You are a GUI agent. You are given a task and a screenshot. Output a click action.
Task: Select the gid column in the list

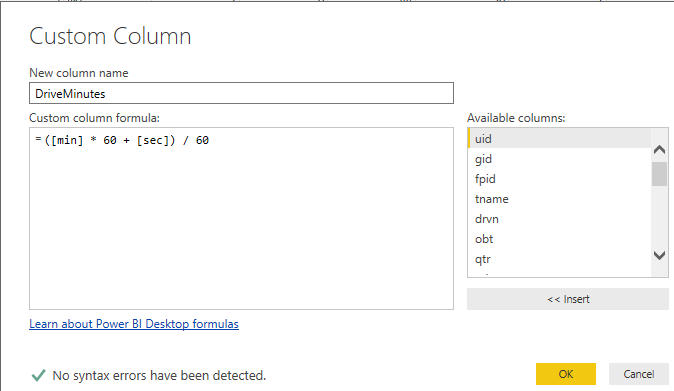(x=560, y=159)
